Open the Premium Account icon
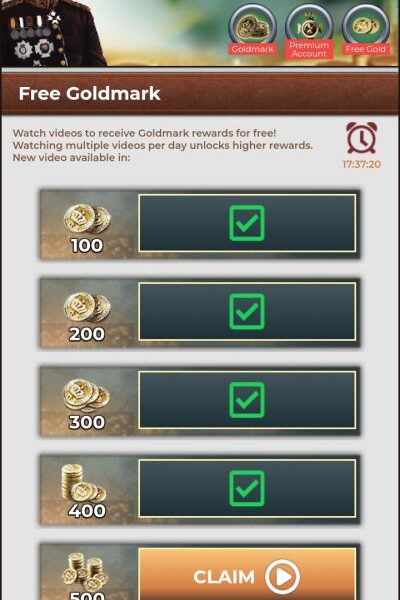The height and width of the screenshot is (600, 400). [309, 26]
